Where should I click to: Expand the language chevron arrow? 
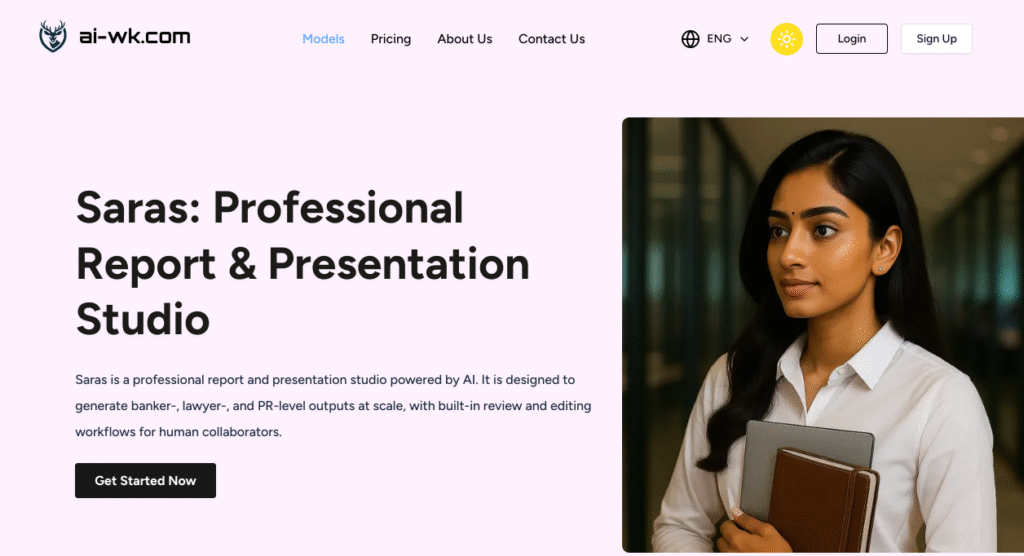coord(744,39)
